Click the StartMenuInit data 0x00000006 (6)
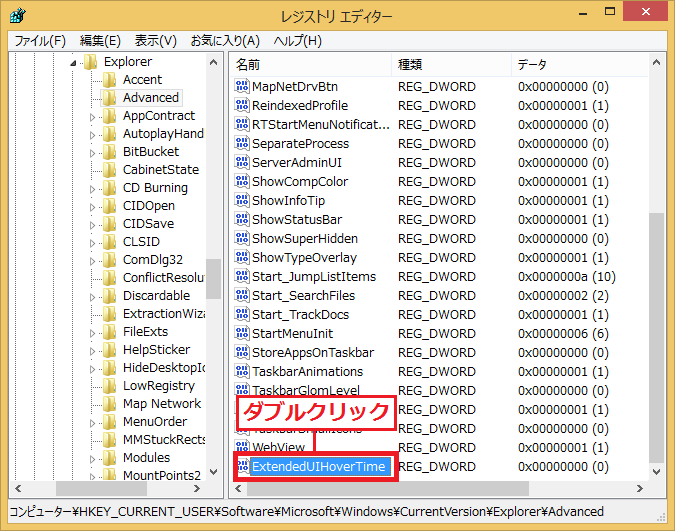This screenshot has height=531, width=675. (x=563, y=333)
